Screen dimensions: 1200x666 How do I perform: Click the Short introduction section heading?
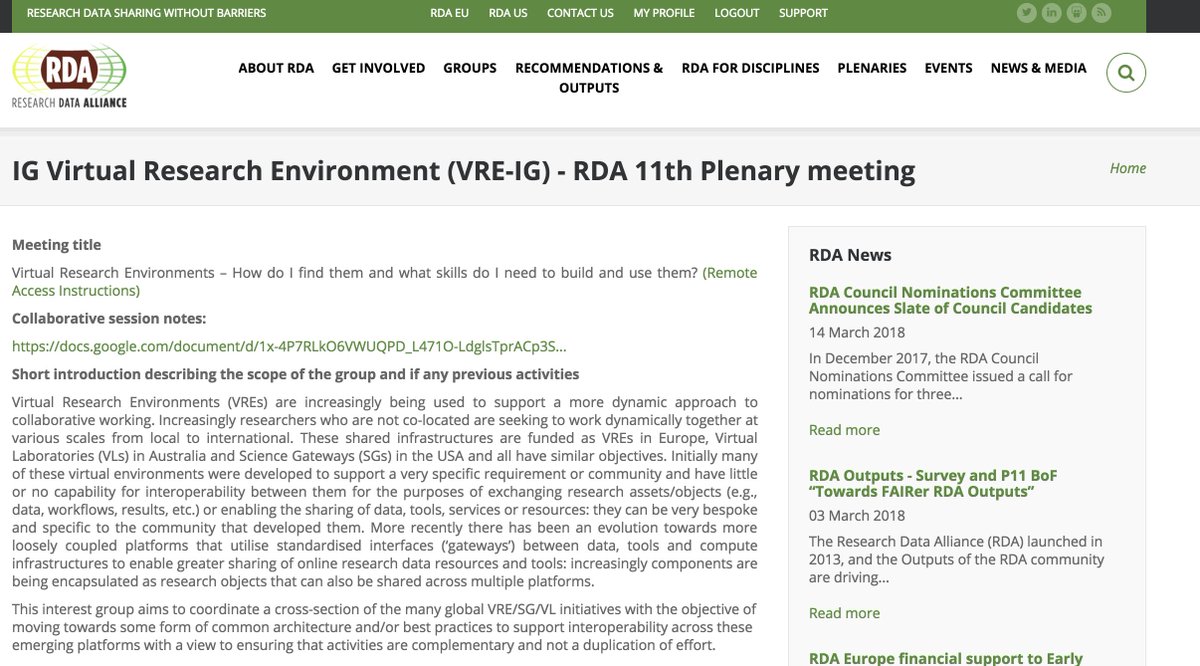tap(296, 374)
